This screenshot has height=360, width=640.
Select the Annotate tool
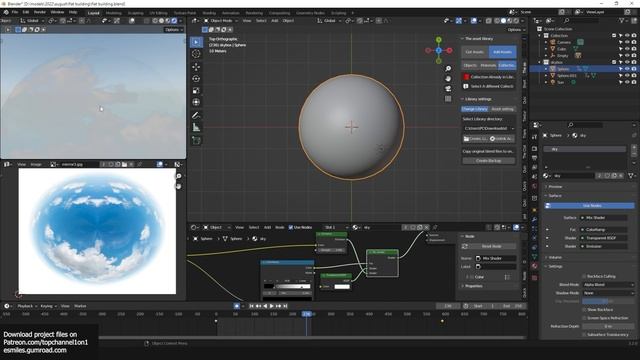196,116
